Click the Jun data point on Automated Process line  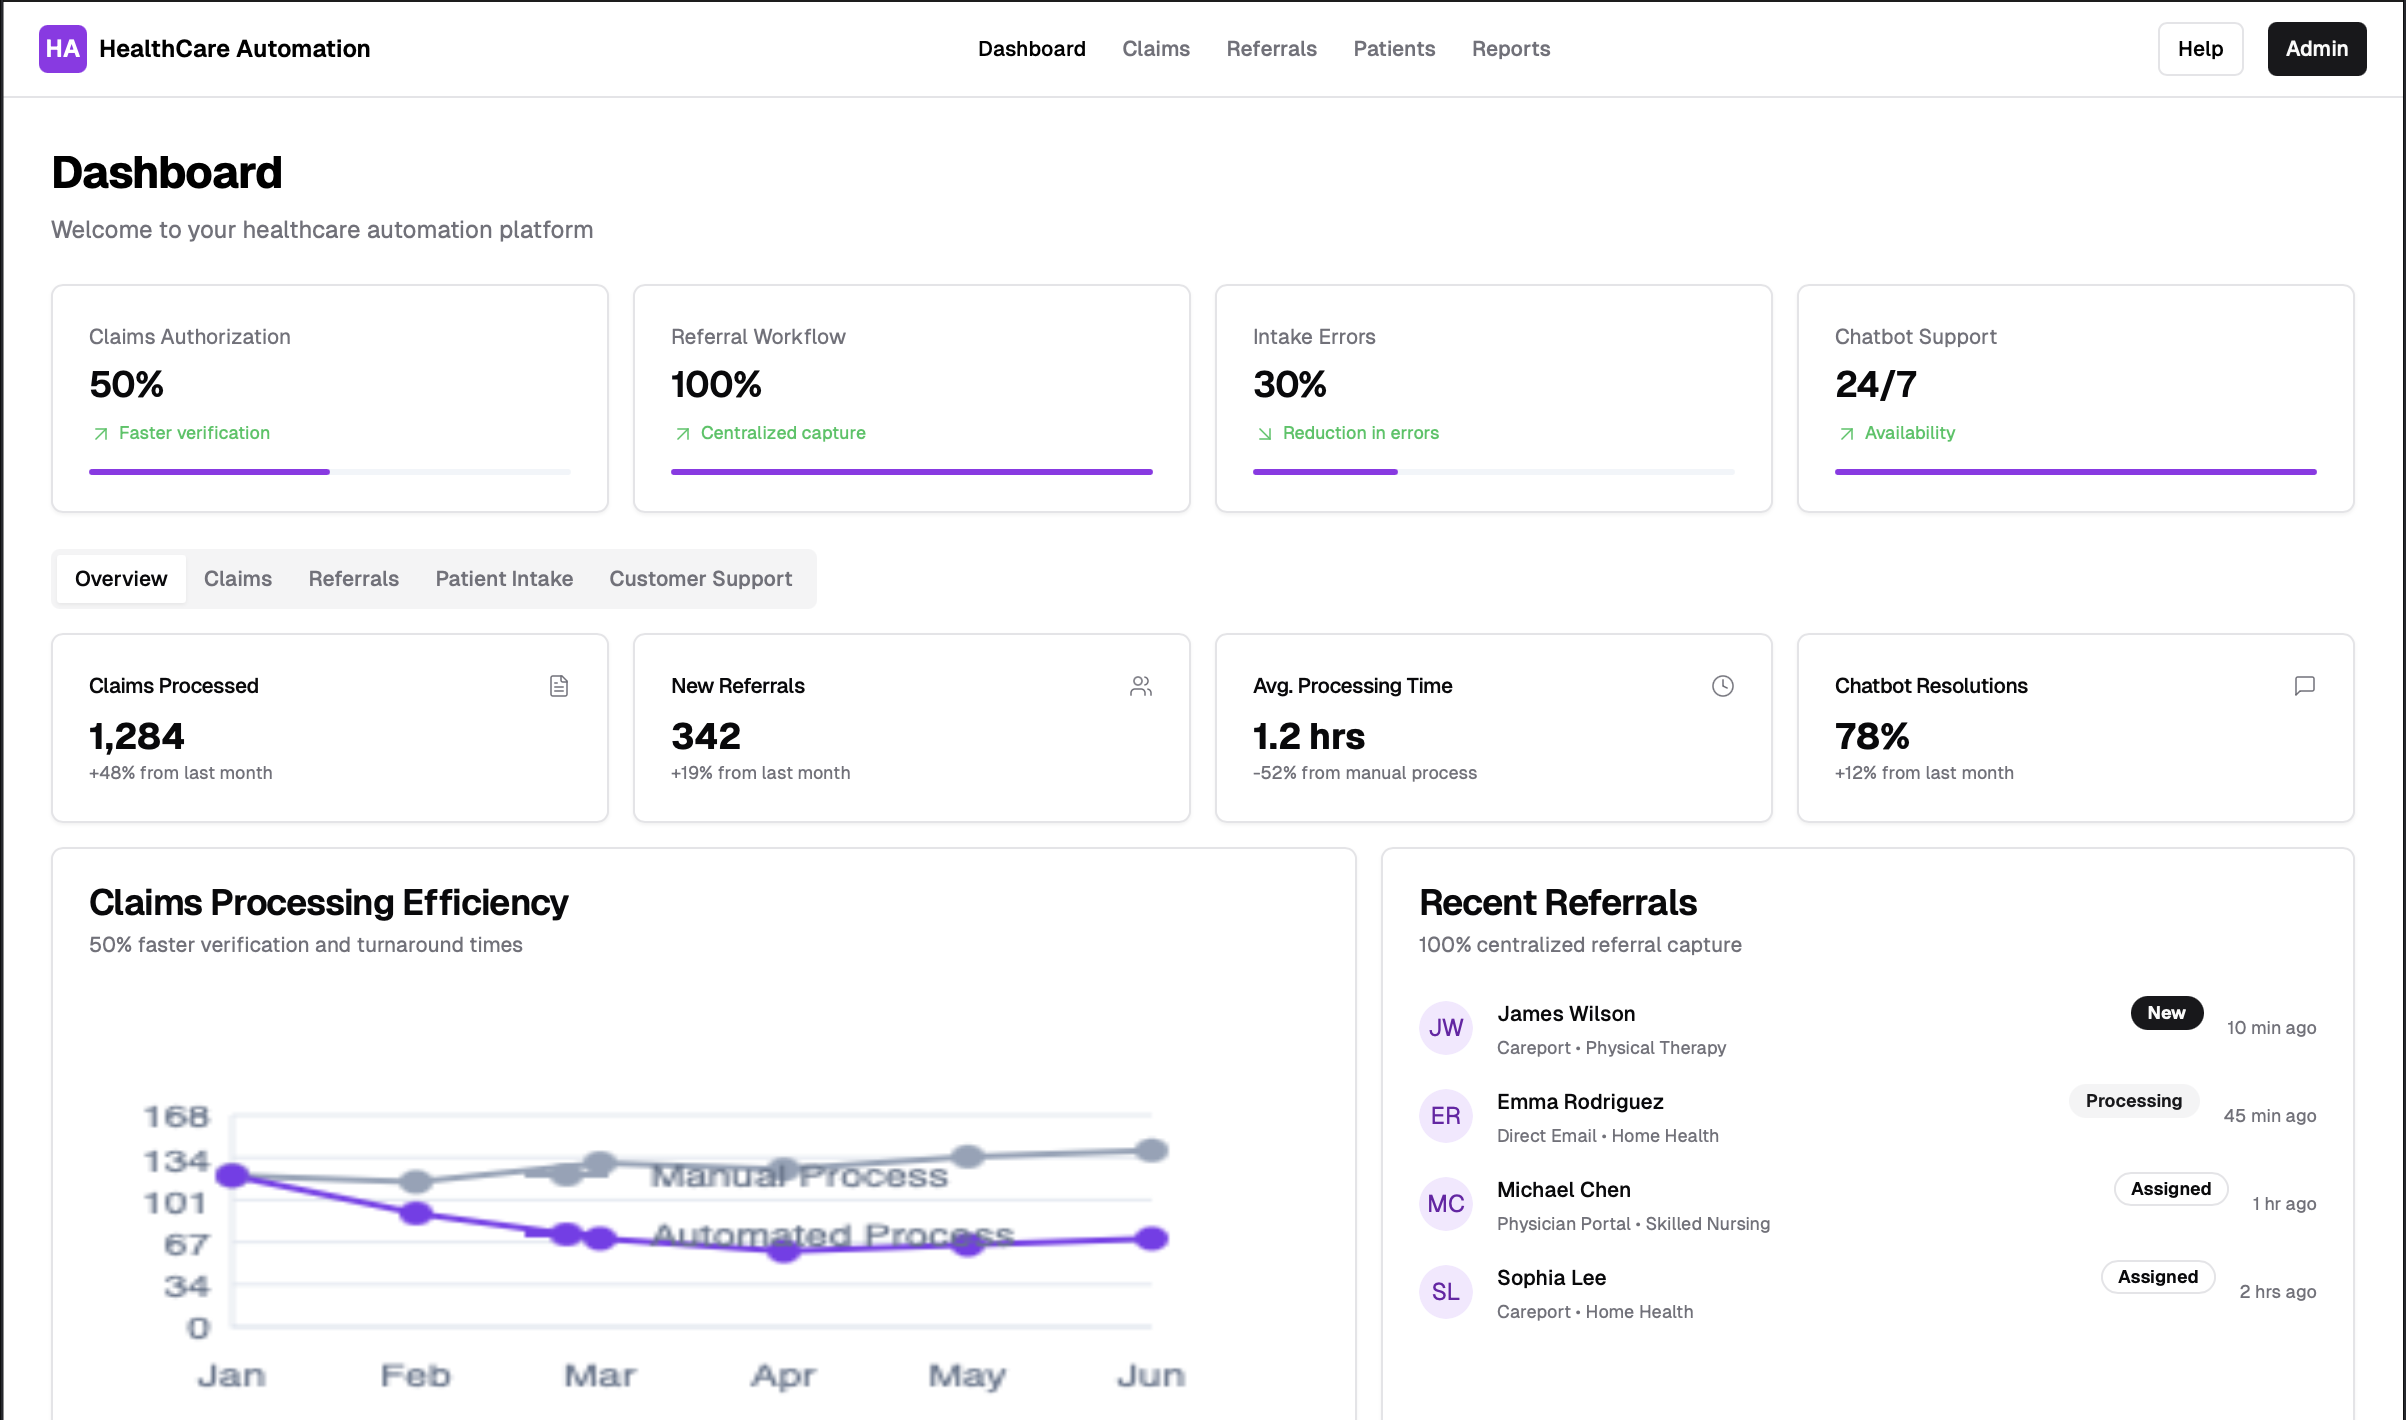tap(1151, 1239)
